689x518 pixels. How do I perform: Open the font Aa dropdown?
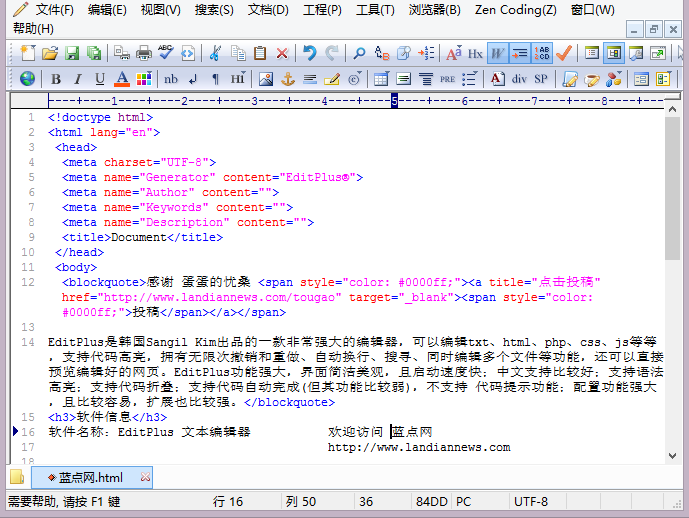click(453, 54)
